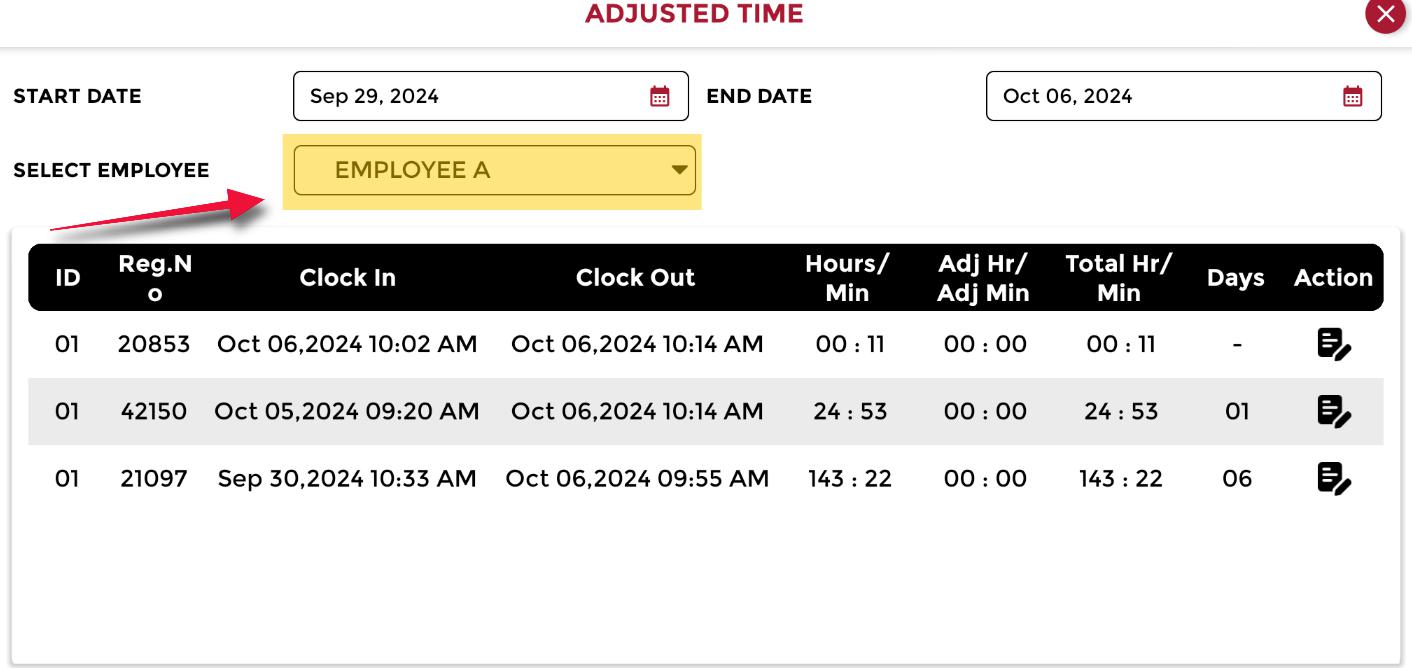1412x668 pixels.
Task: Click the SELECT EMPLOYEE label
Action: (x=112, y=170)
